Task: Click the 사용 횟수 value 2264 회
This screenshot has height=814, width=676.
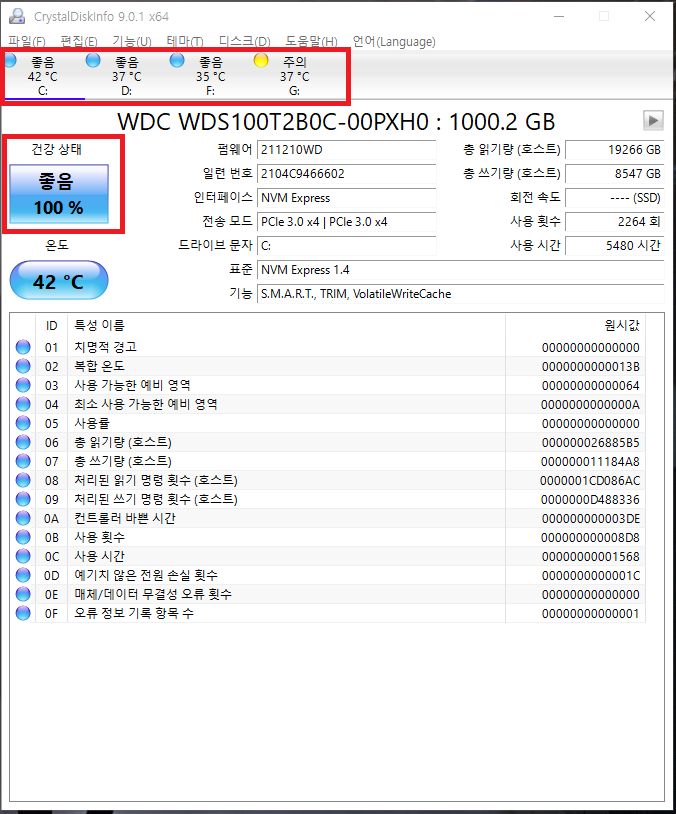Action: pos(615,222)
